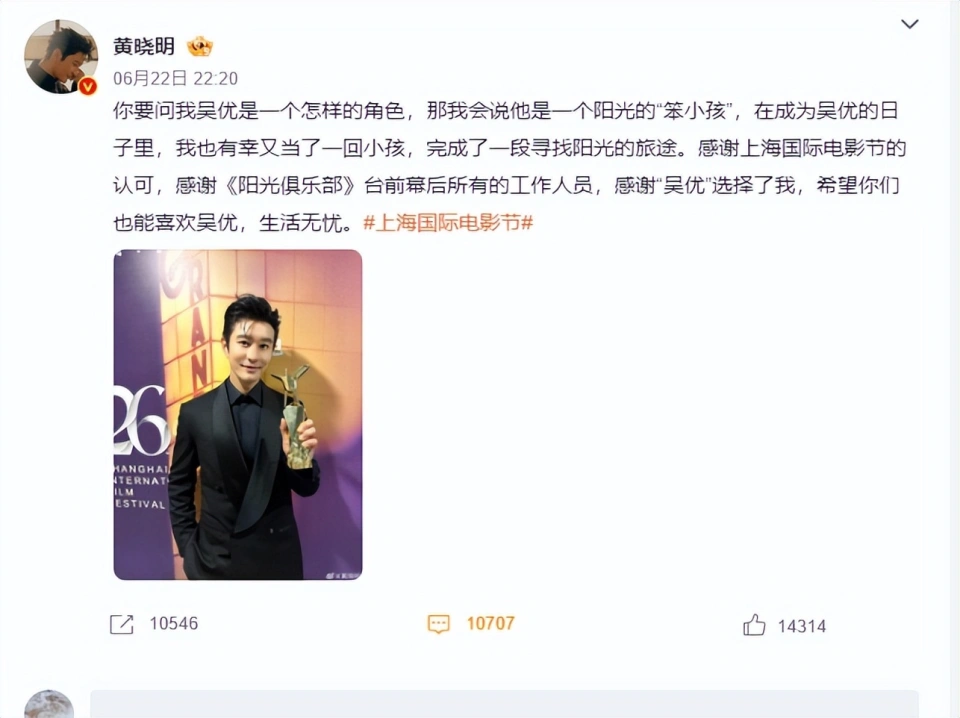Like the post with thumbs-up icon
Viewport: 960px width, 718px height.
[x=754, y=626]
